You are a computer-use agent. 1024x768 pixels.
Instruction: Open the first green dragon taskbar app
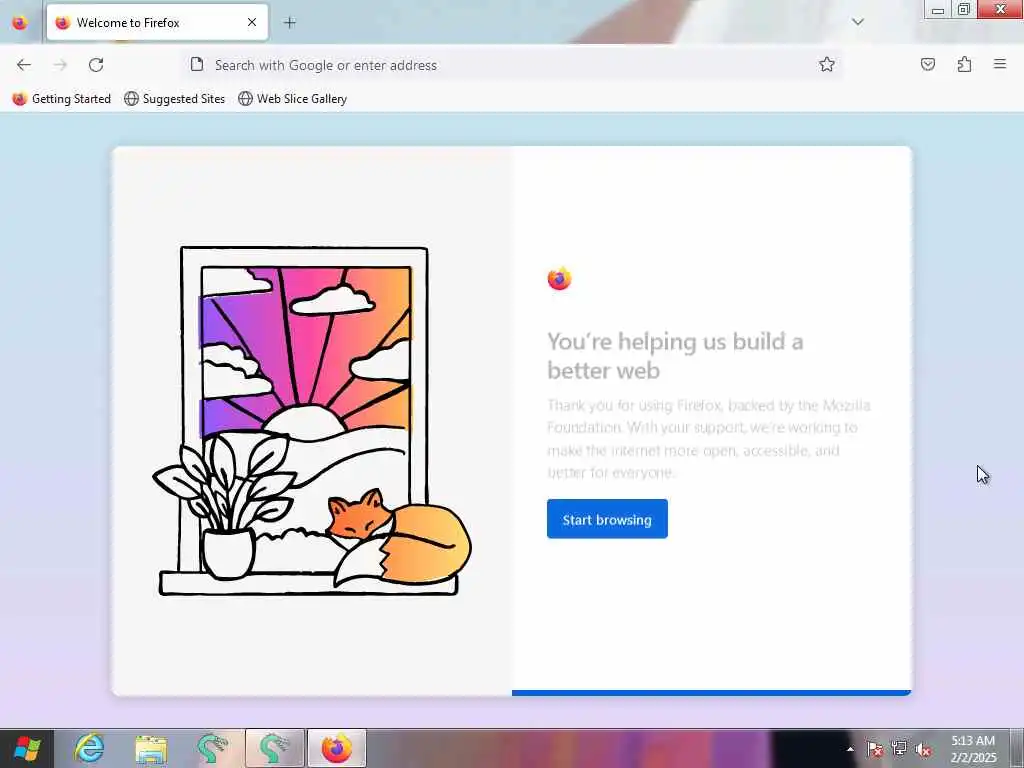(213, 748)
